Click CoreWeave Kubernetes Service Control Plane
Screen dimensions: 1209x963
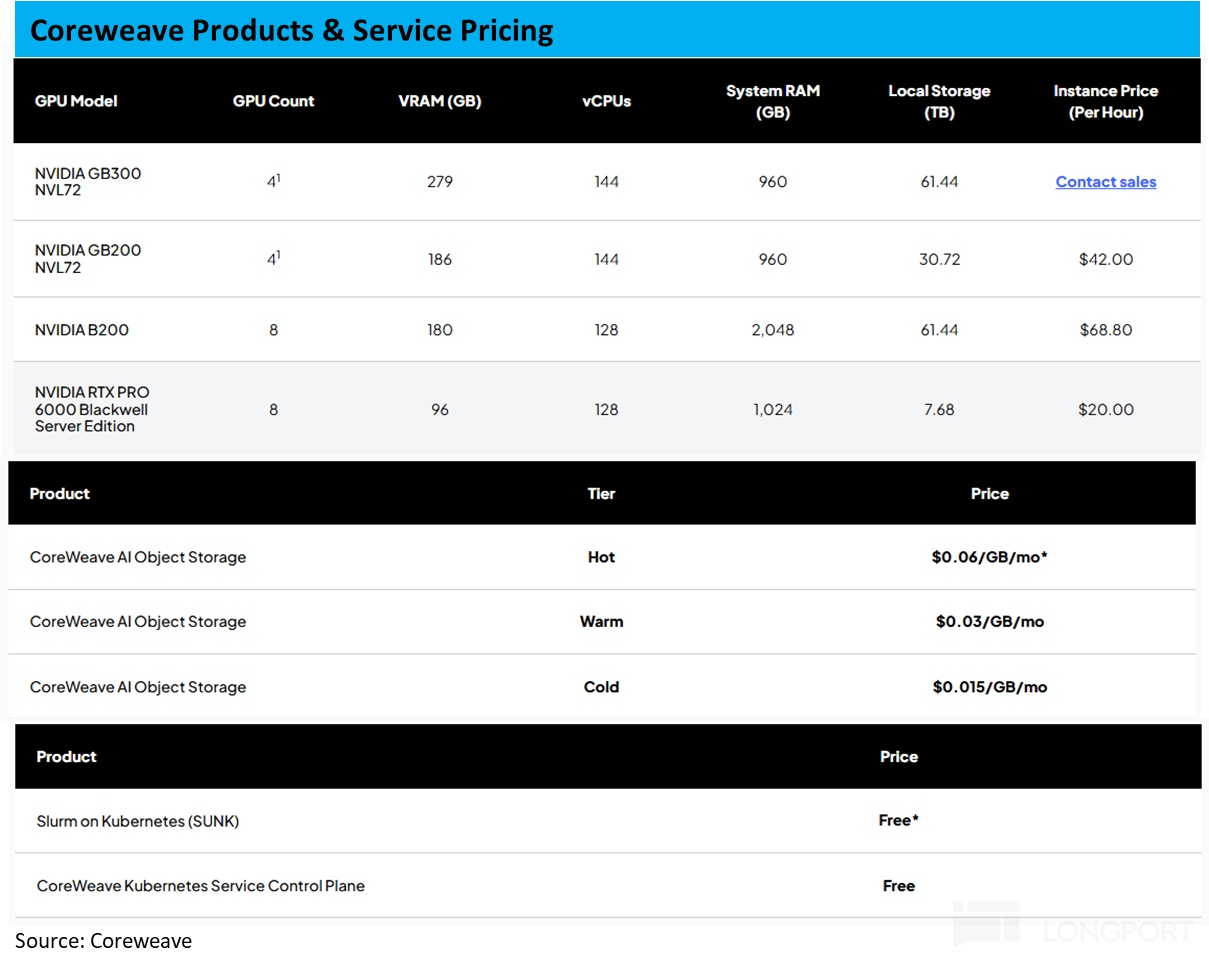pyautogui.click(x=200, y=886)
